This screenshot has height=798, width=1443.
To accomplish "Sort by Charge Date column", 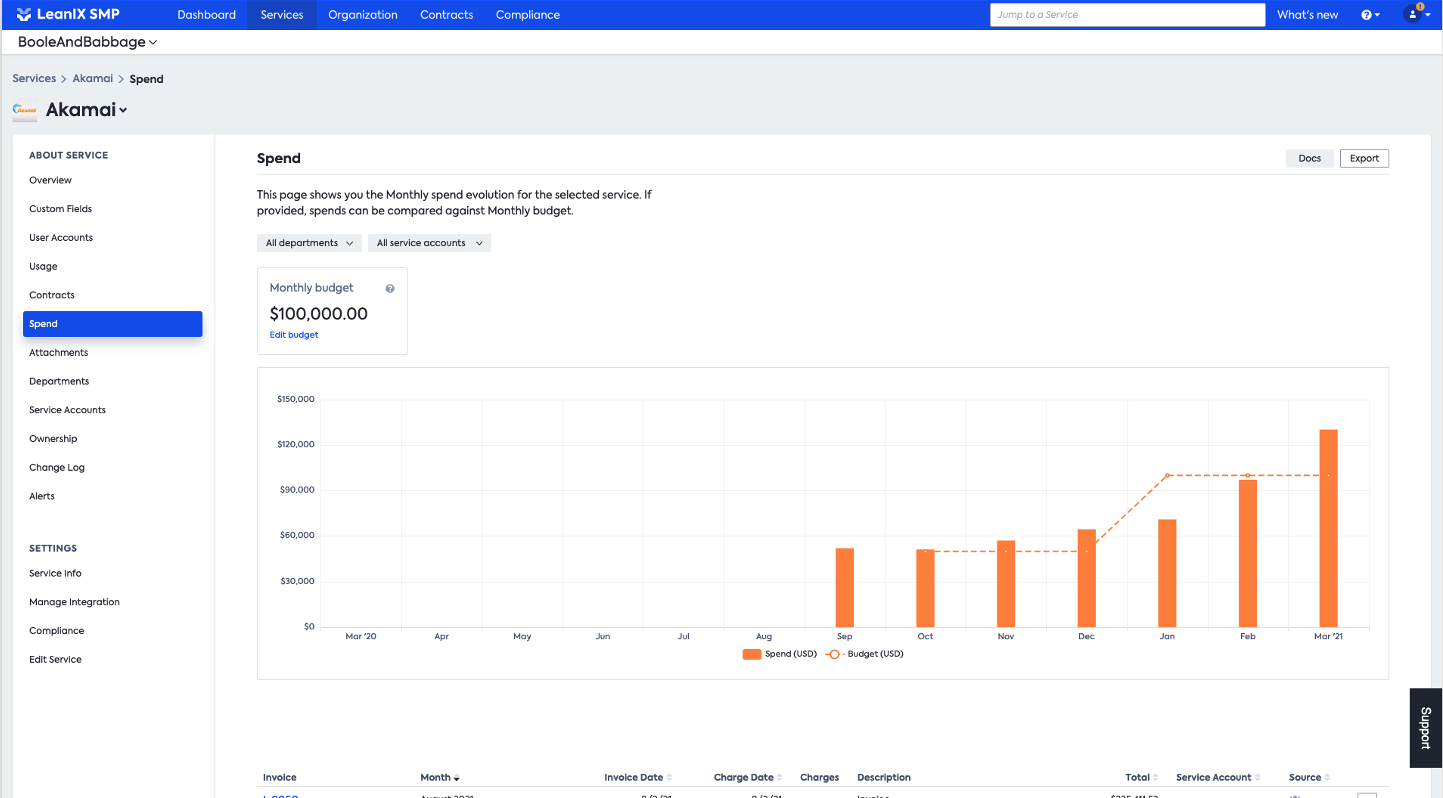I will (748, 777).
